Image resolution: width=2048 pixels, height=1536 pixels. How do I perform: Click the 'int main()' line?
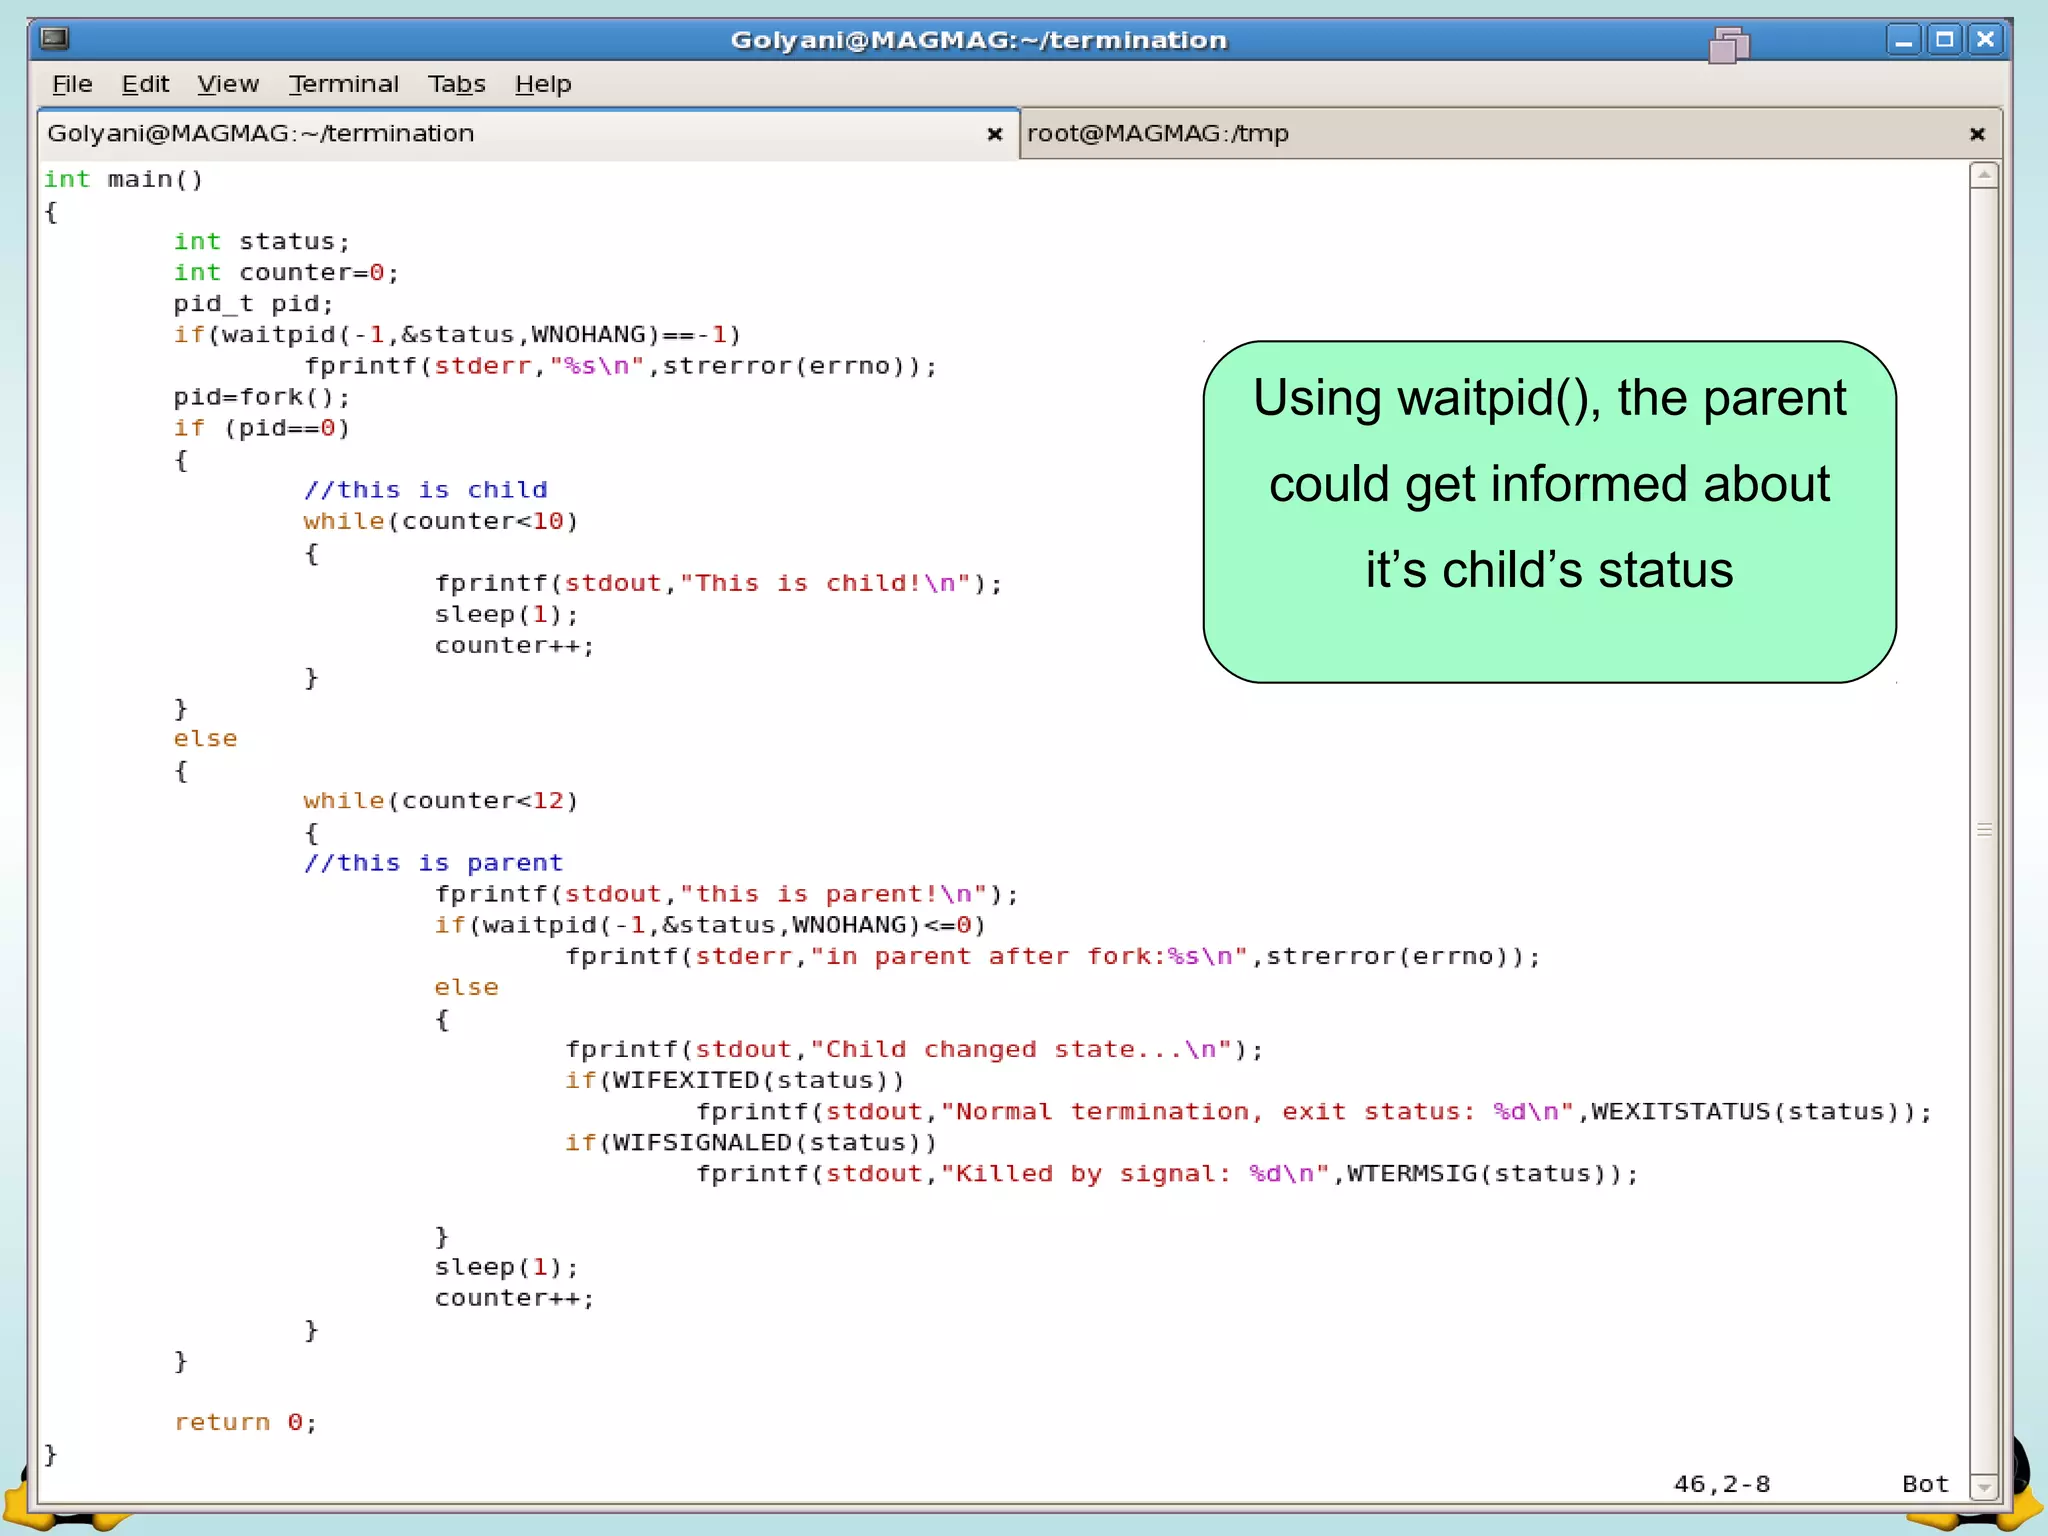pos(124,180)
